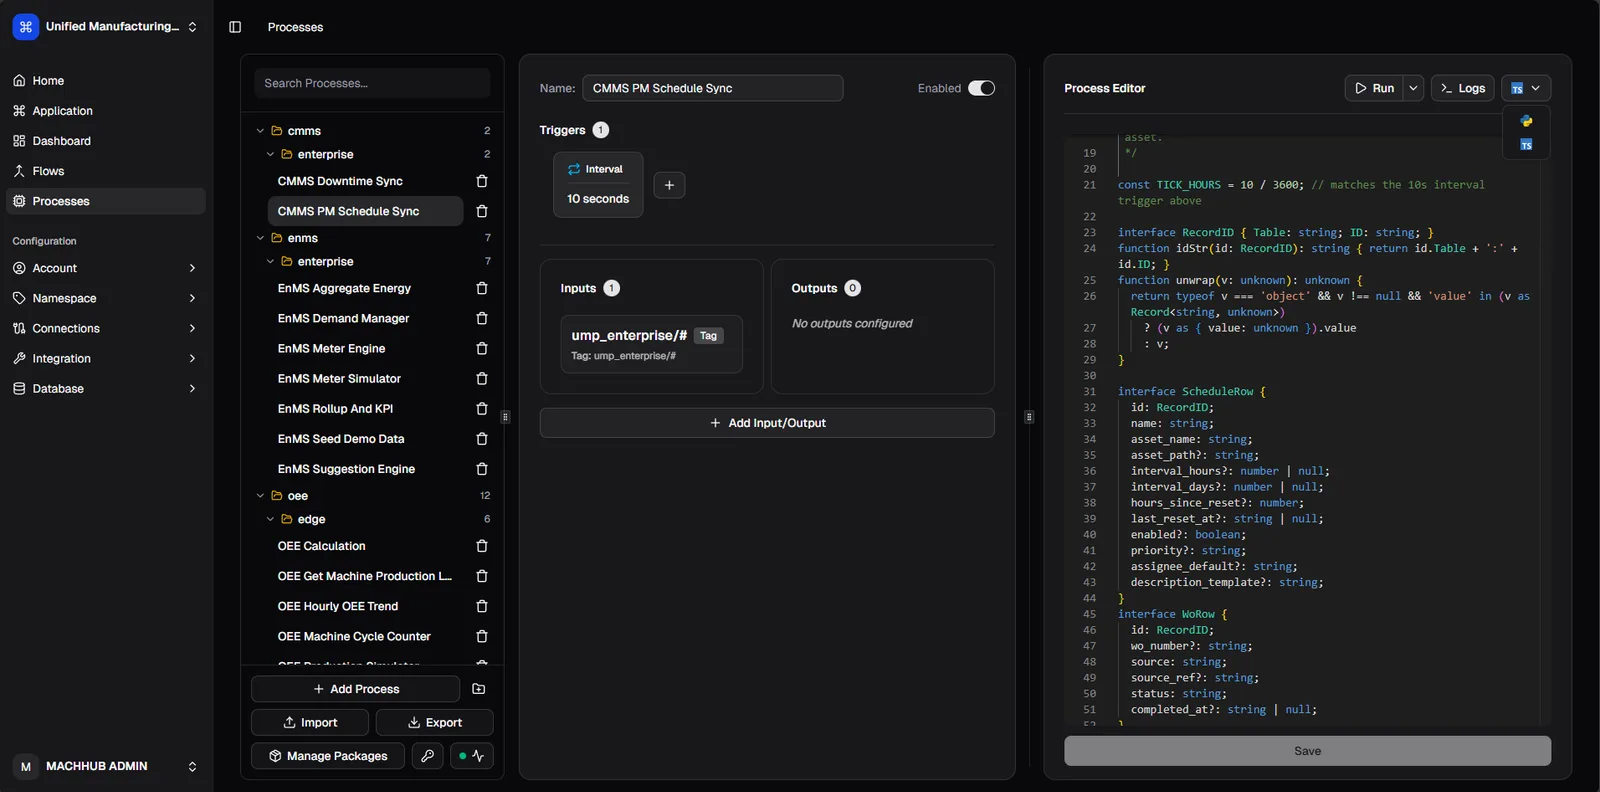The width and height of the screenshot is (1600, 792).
Task: Delete the CMMS Downtime Sync process
Action: (x=482, y=181)
